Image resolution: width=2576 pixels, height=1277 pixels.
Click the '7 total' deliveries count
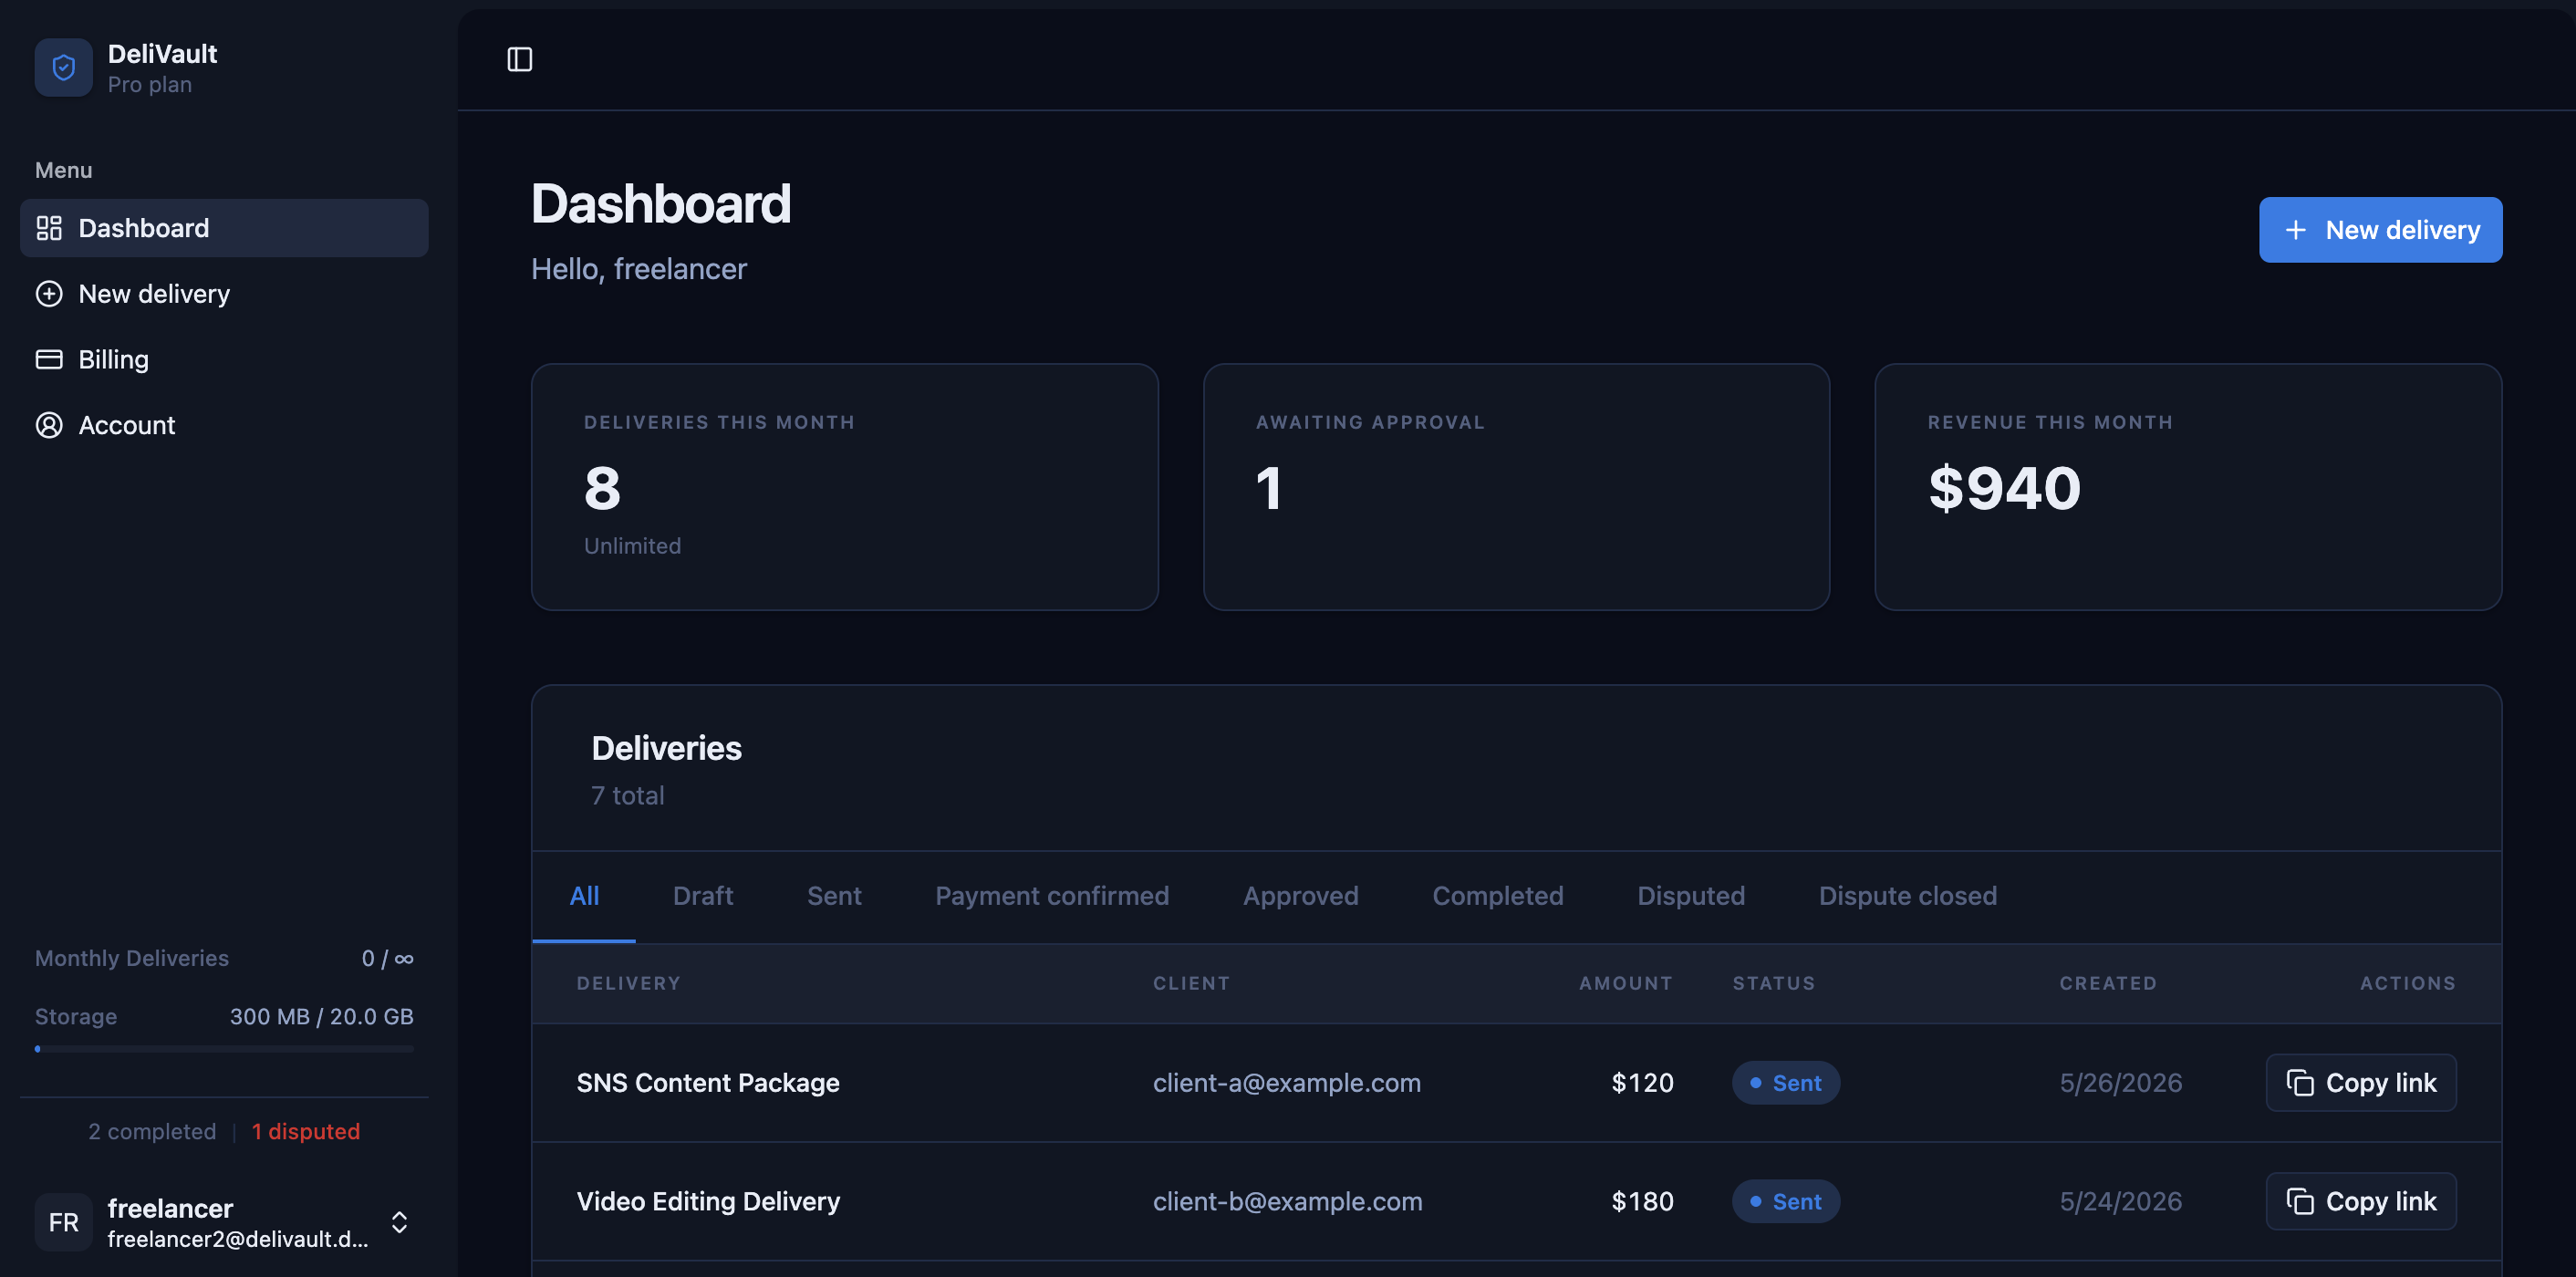coord(628,795)
